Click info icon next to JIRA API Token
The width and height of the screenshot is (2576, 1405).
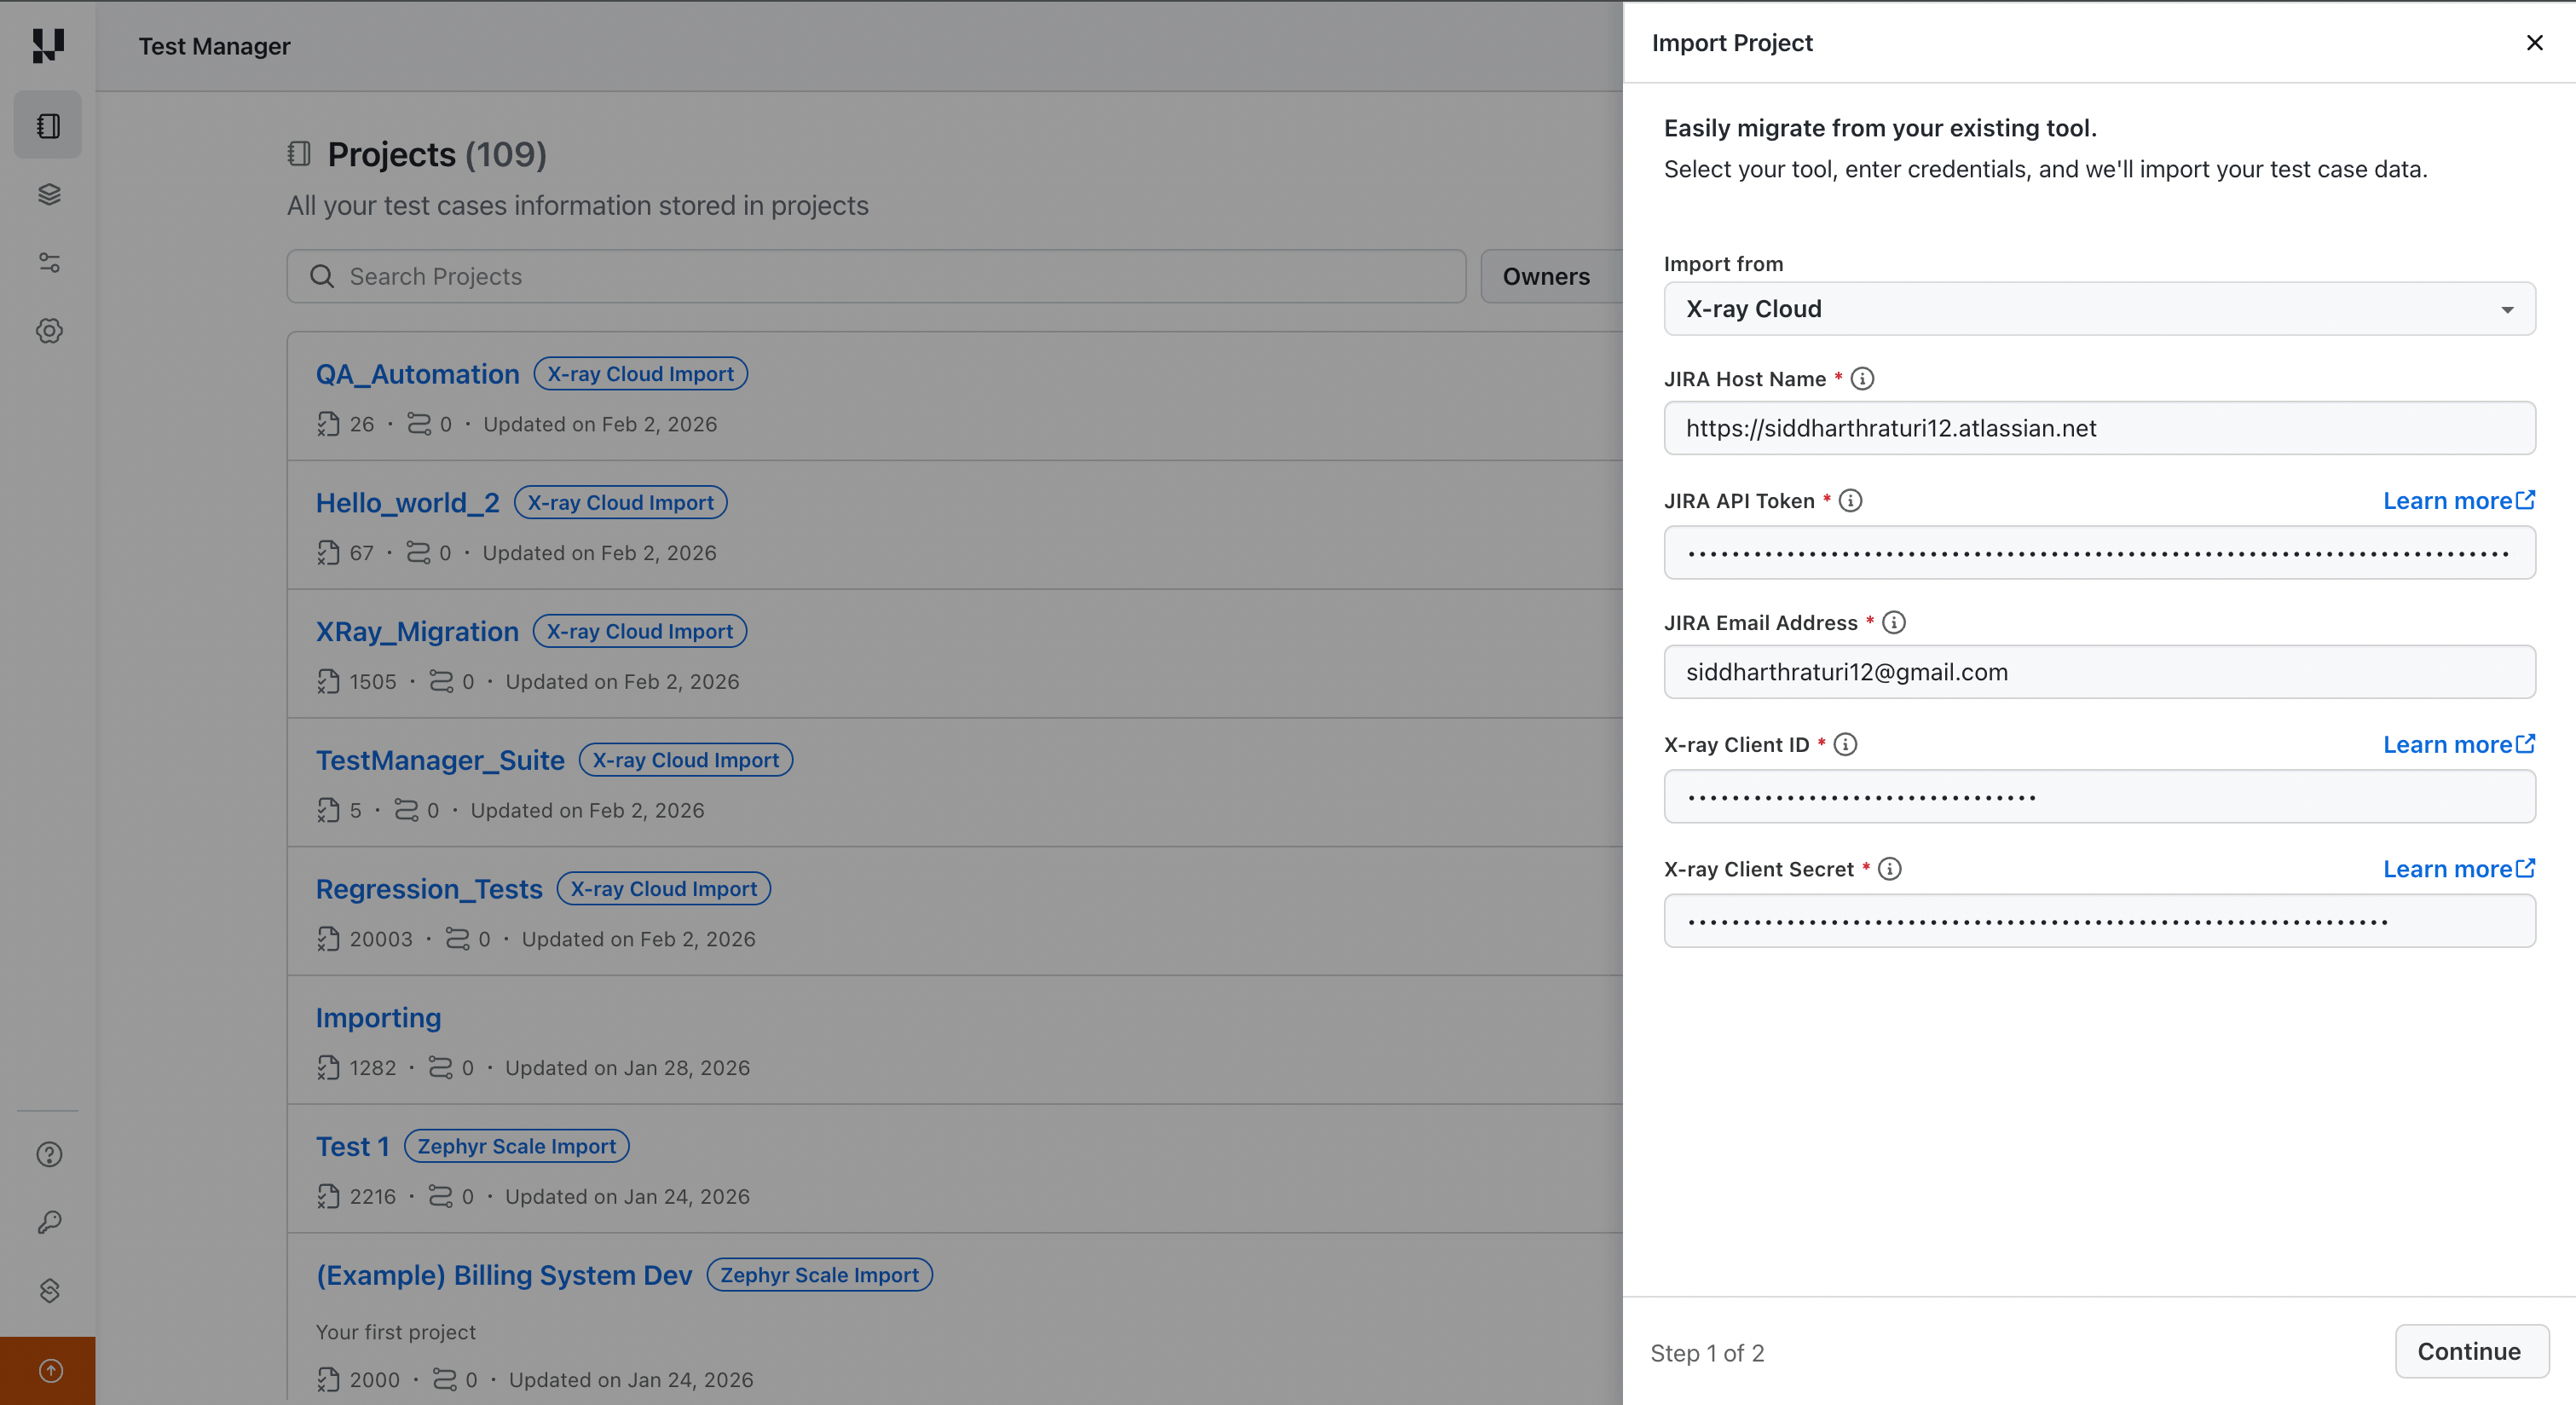(1850, 501)
